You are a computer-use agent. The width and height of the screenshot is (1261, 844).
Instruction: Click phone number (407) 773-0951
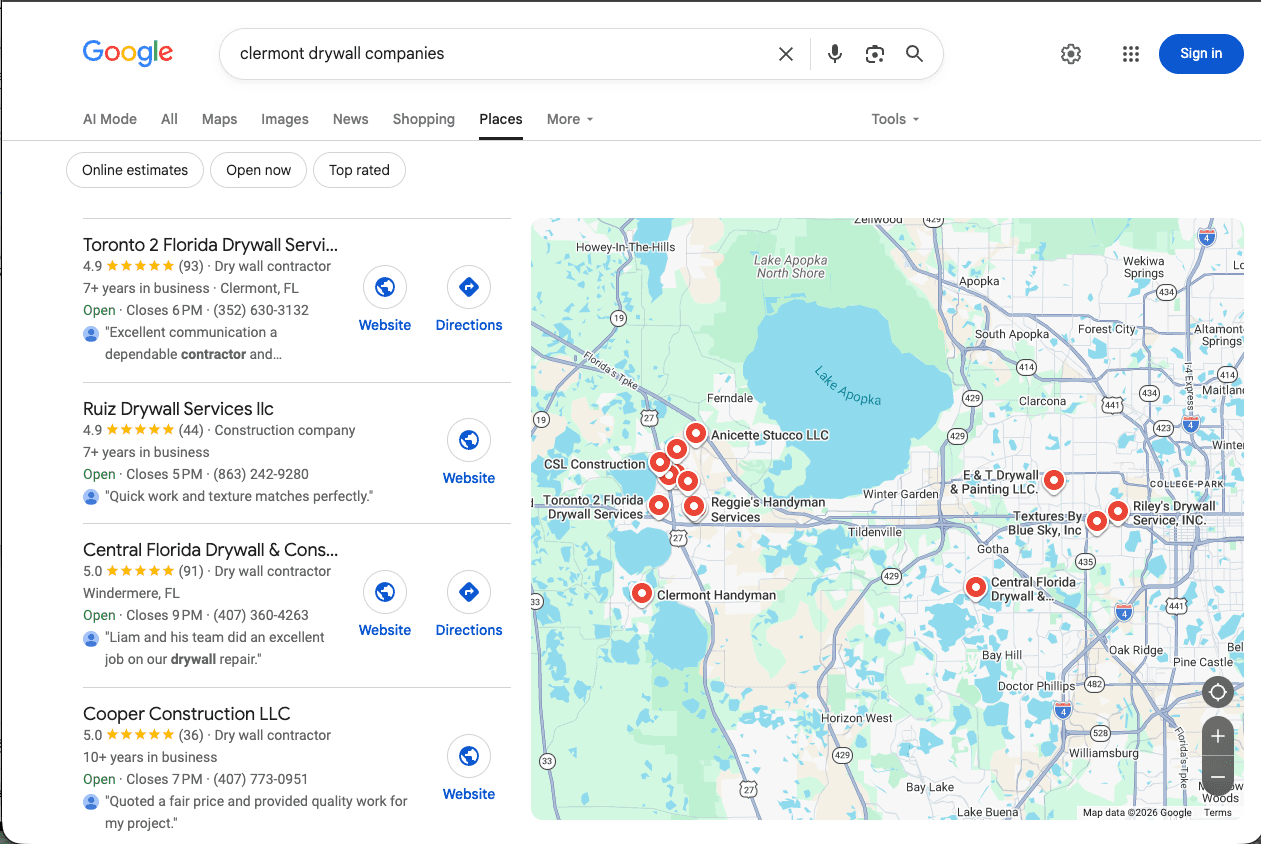[261, 779]
